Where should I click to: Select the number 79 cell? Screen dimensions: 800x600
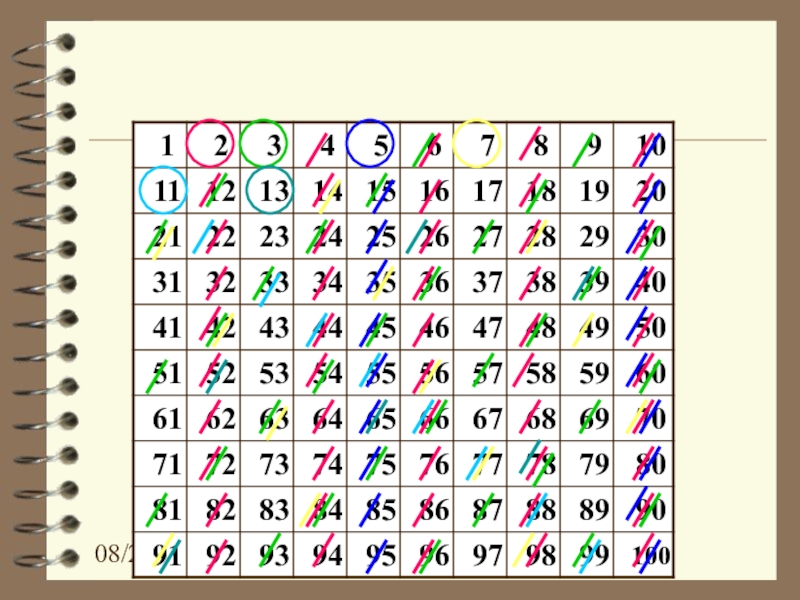[x=587, y=463]
